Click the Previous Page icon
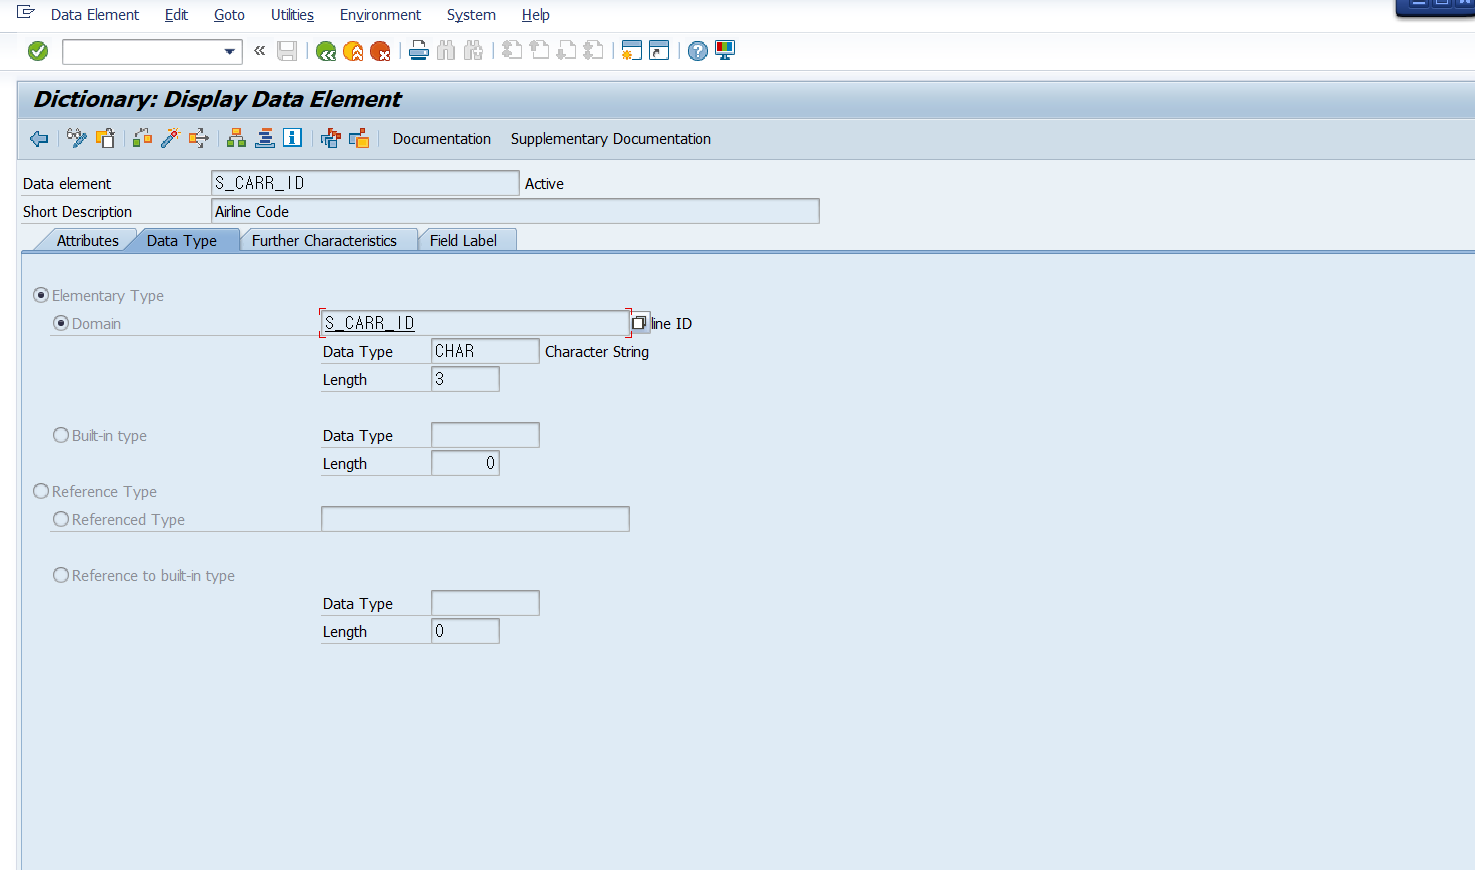This screenshot has height=870, width=1475. click(539, 50)
